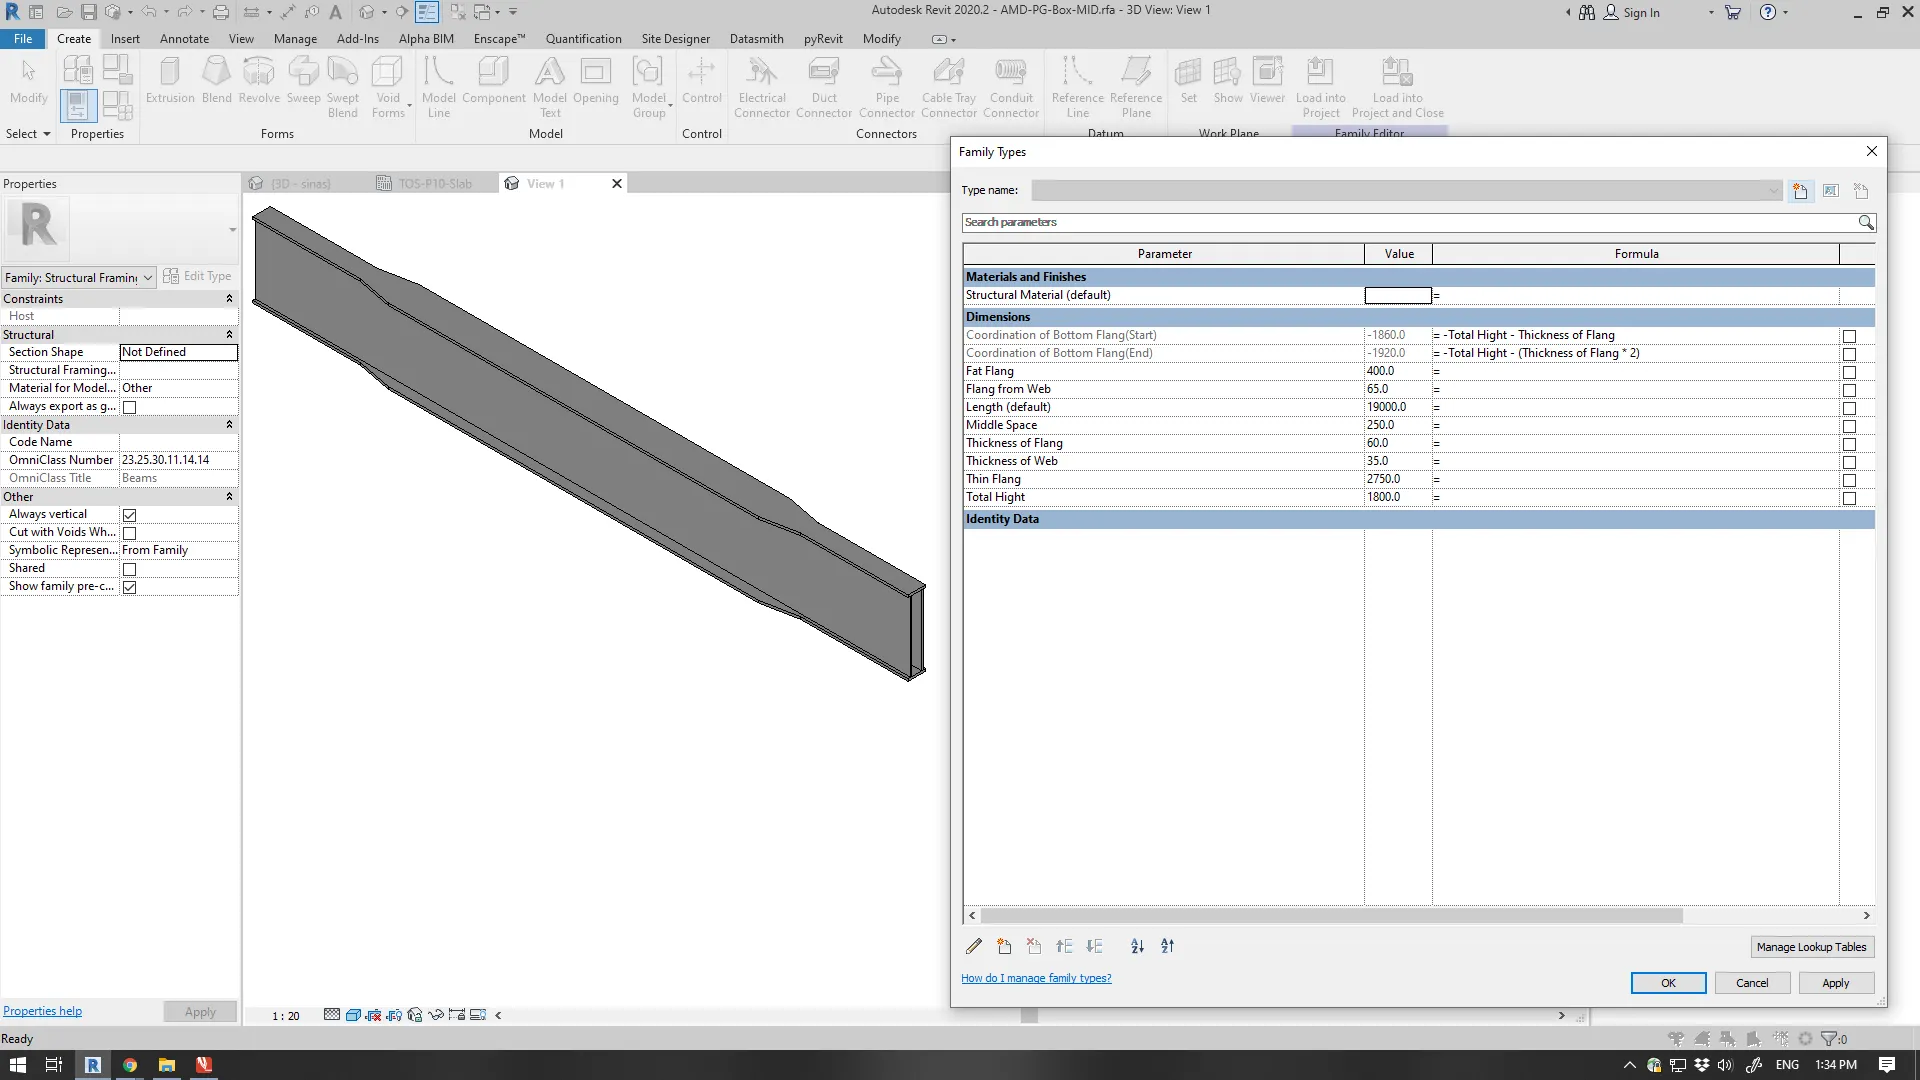Click the Manage Lookup Tables button
The width and height of the screenshot is (1920, 1080).
(1811, 947)
